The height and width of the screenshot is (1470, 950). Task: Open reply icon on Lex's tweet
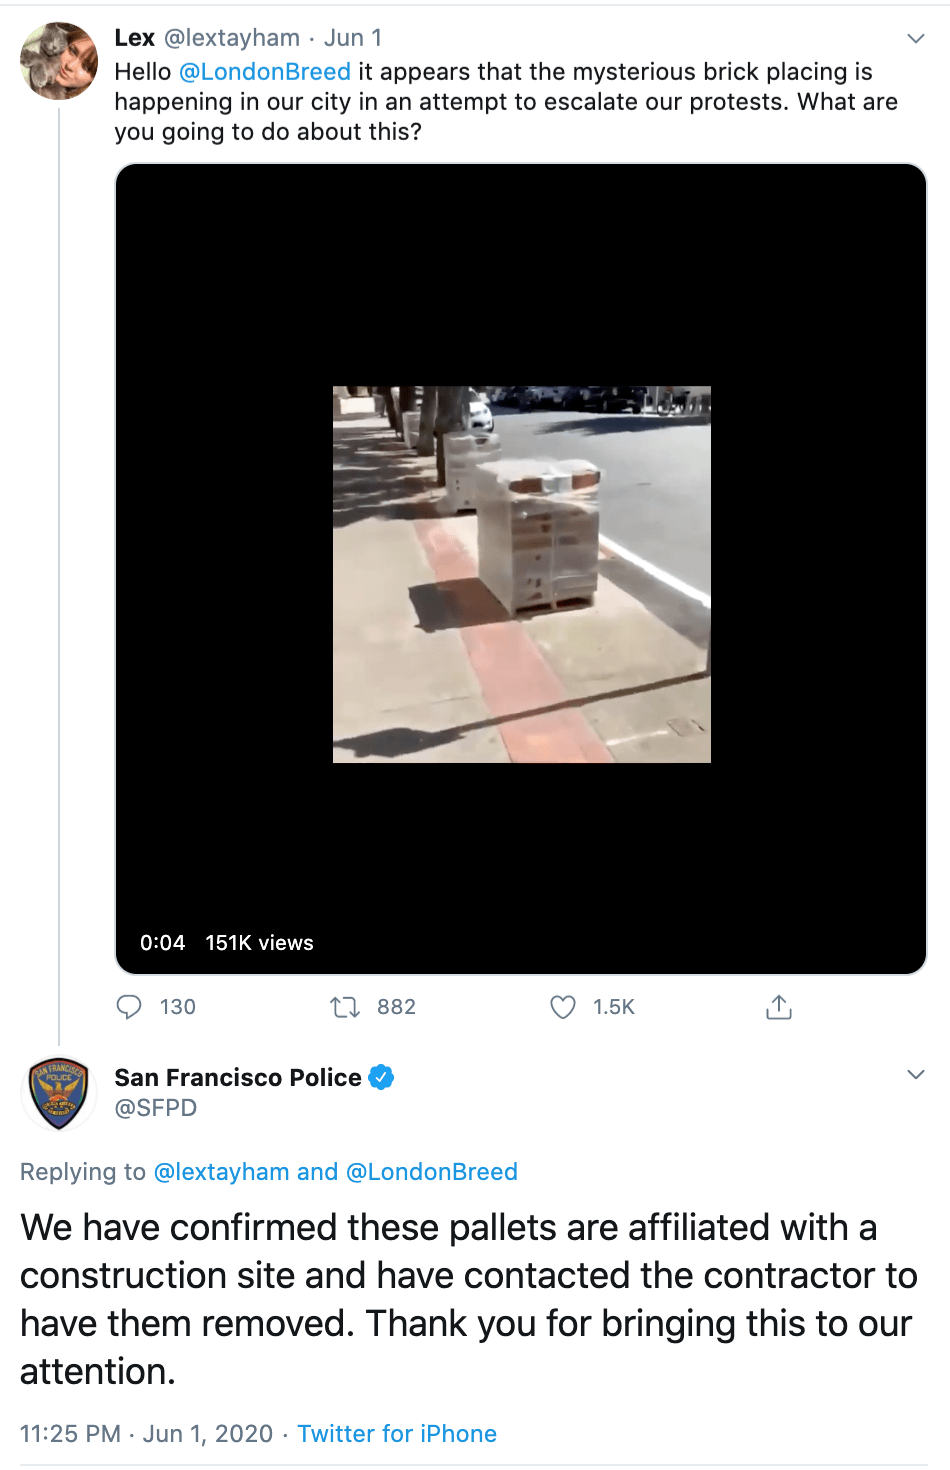(x=129, y=1006)
